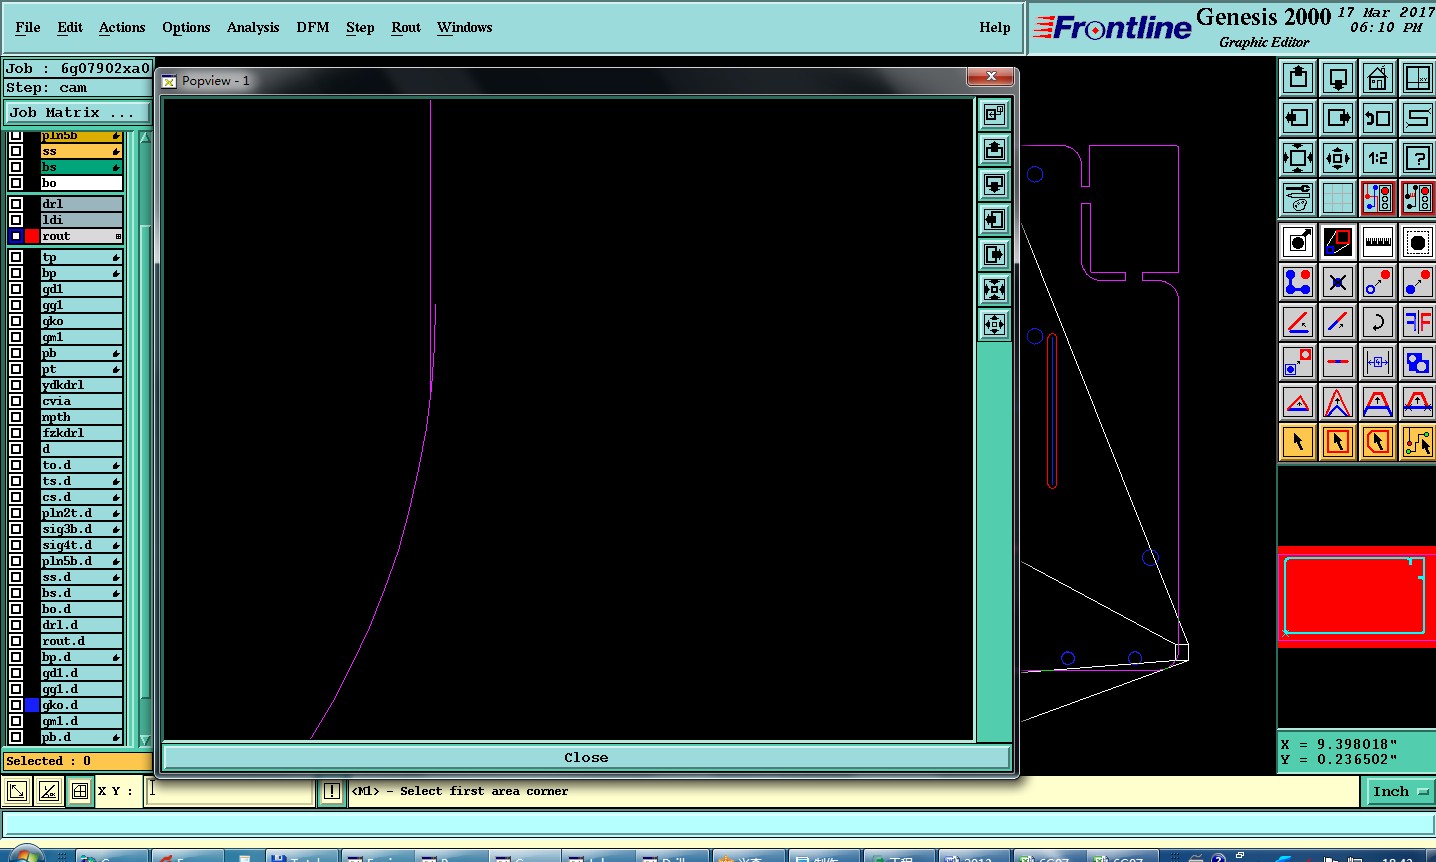Select the pln2t.d layer row
The image size is (1436, 862).
[81, 513]
